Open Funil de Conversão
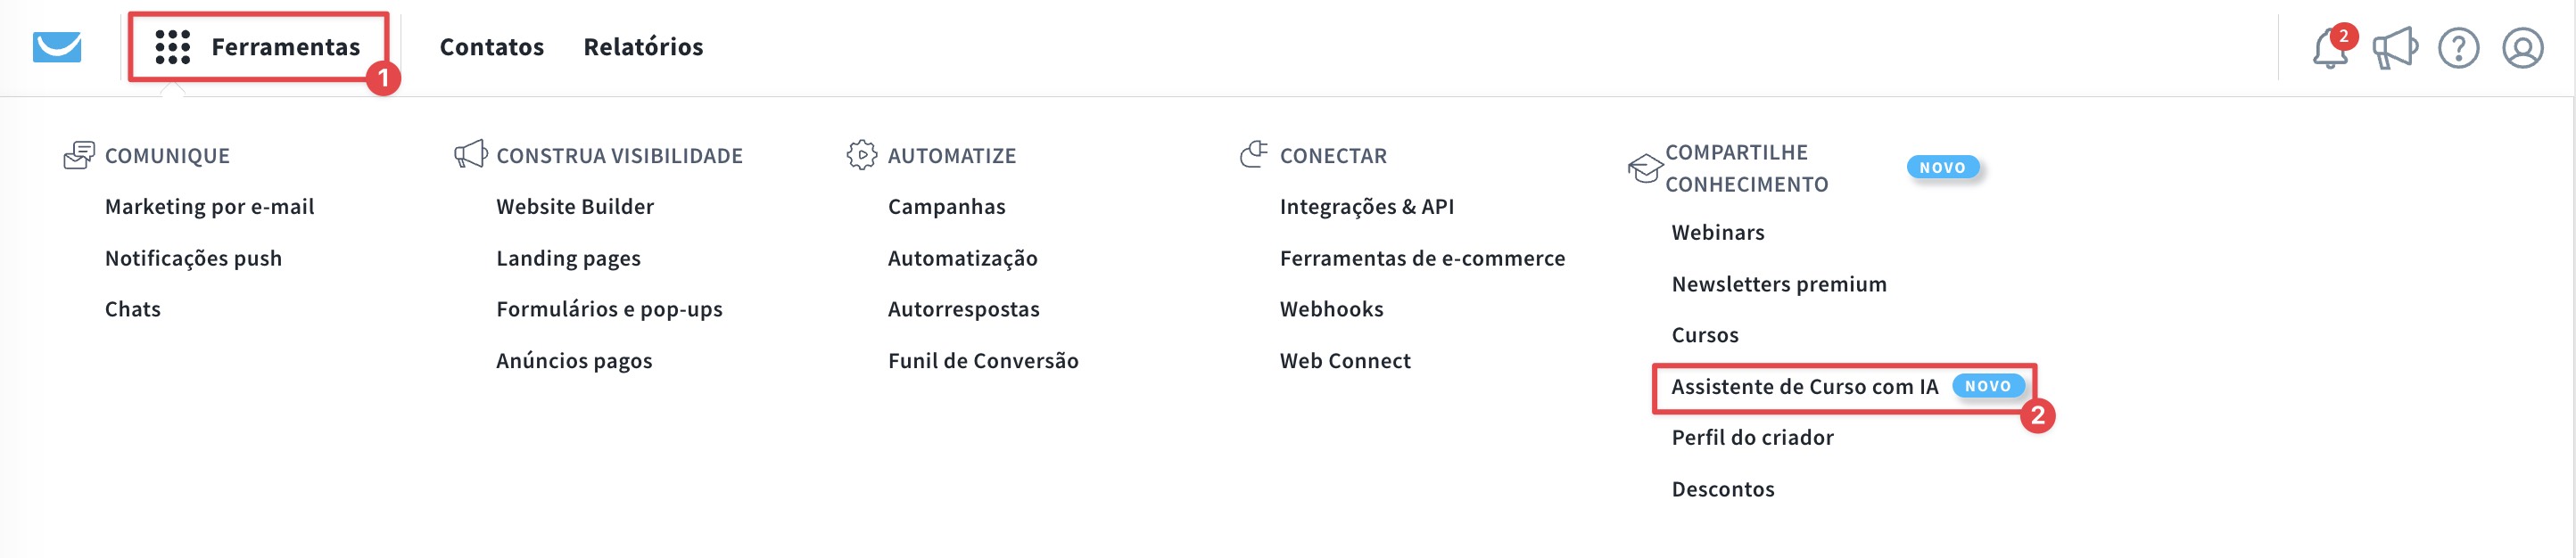This screenshot has width=2576, height=558. tap(982, 361)
